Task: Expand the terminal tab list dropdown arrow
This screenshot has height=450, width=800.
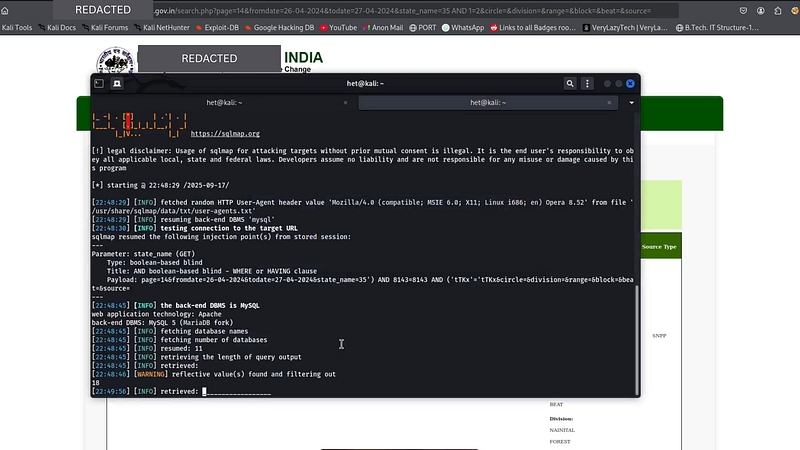Action: tap(632, 103)
